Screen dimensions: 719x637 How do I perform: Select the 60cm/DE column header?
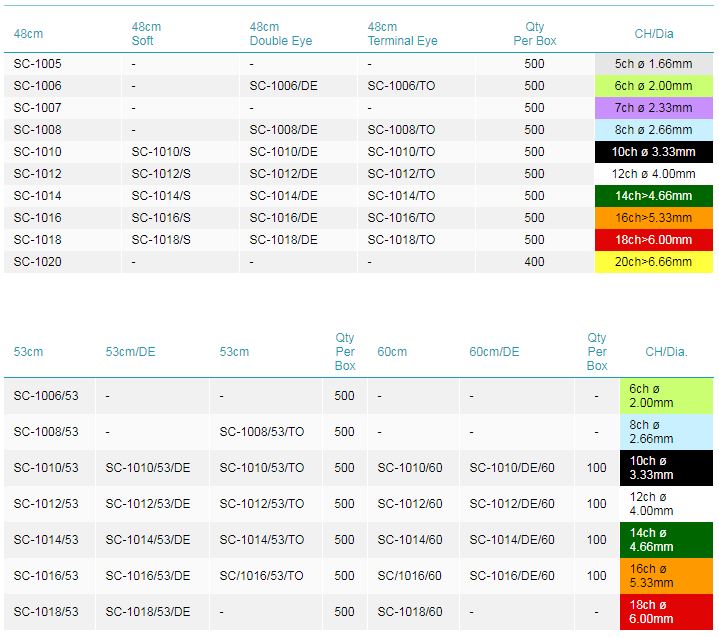(x=494, y=352)
